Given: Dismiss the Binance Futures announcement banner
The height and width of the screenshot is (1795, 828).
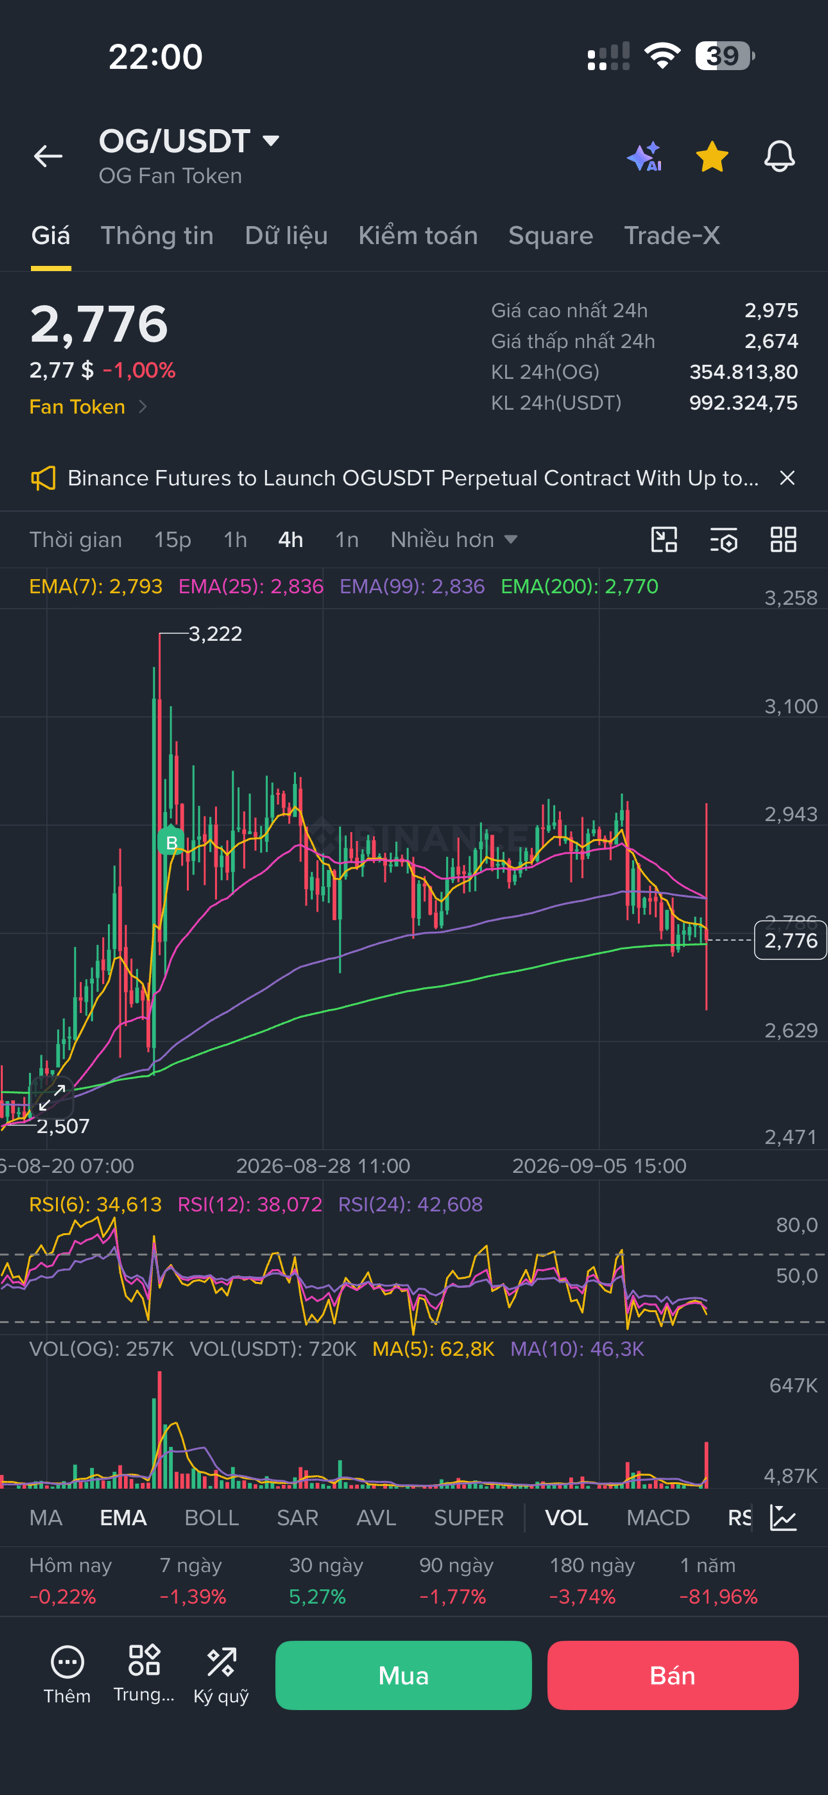Looking at the screenshot, I should tap(788, 478).
